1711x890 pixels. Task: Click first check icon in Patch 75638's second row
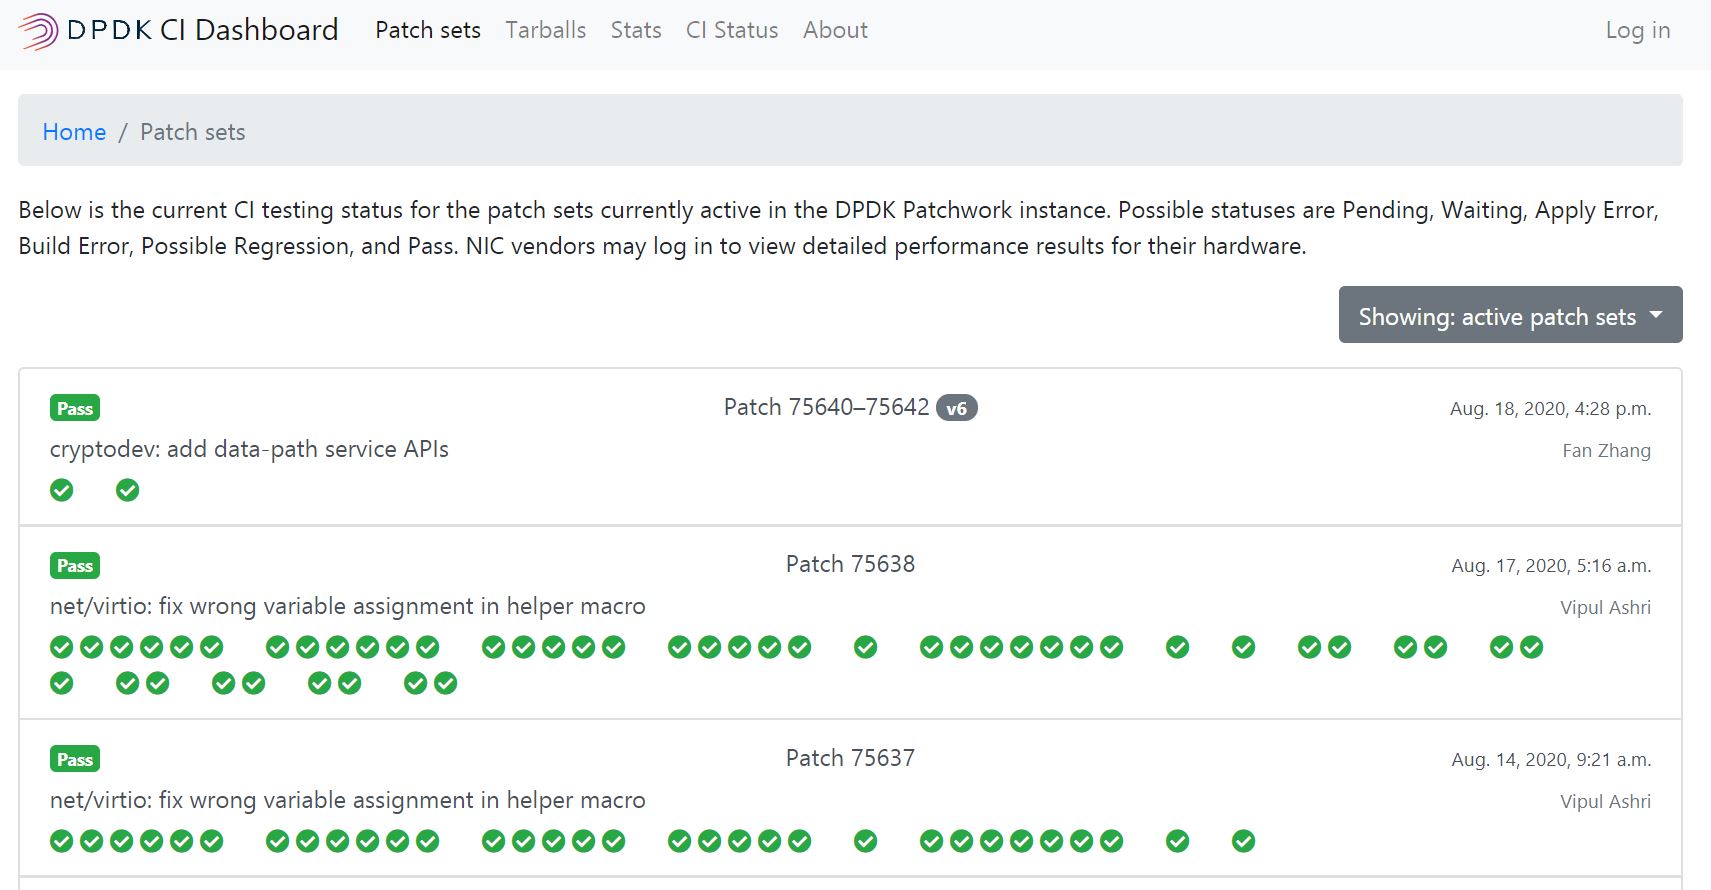tap(62, 683)
